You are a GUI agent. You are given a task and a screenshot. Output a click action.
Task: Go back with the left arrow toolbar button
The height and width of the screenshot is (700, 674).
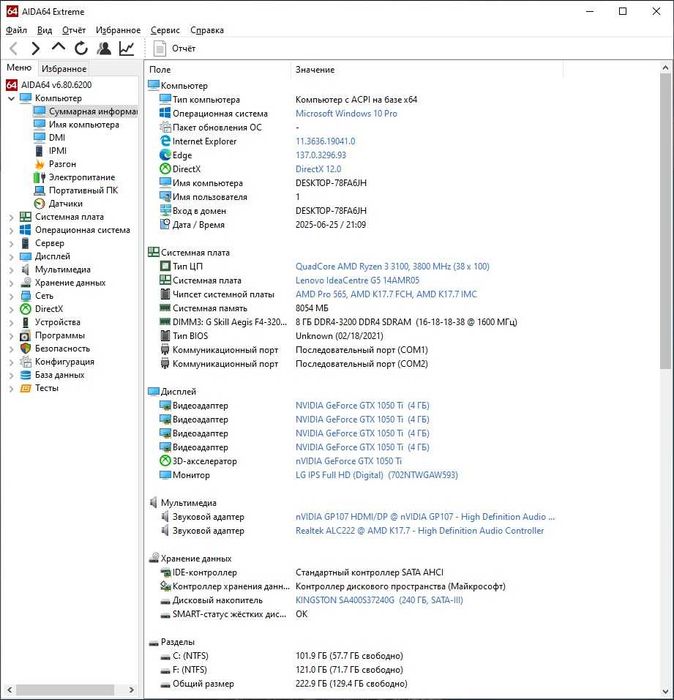click(x=13, y=48)
